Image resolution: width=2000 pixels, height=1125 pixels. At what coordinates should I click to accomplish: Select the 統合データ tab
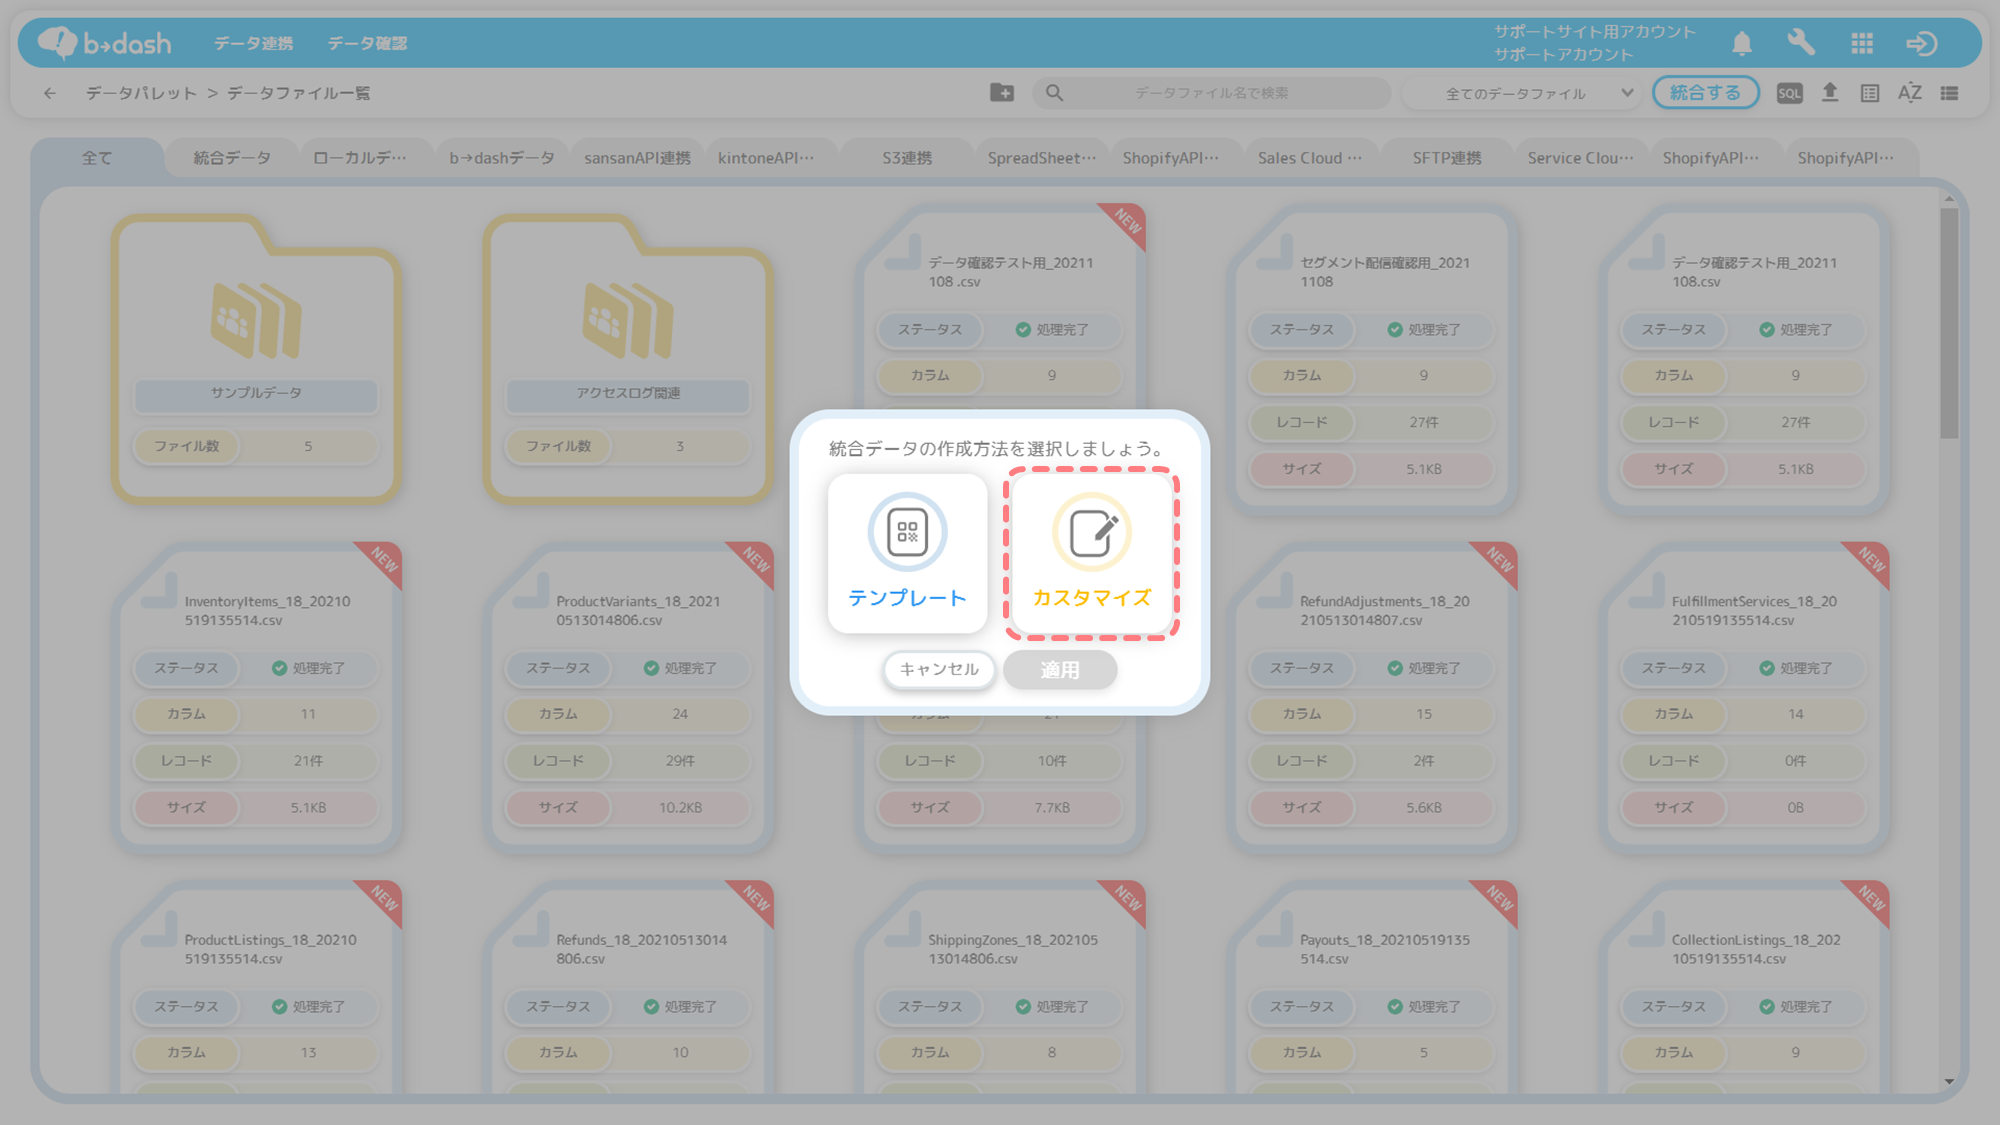point(232,158)
